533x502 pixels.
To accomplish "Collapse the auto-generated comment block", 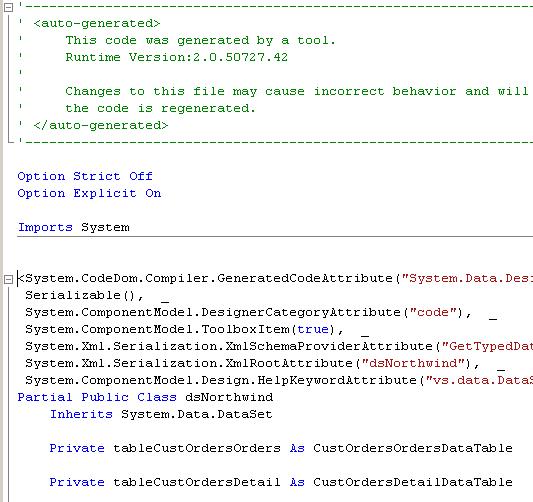I will [8, 7].
